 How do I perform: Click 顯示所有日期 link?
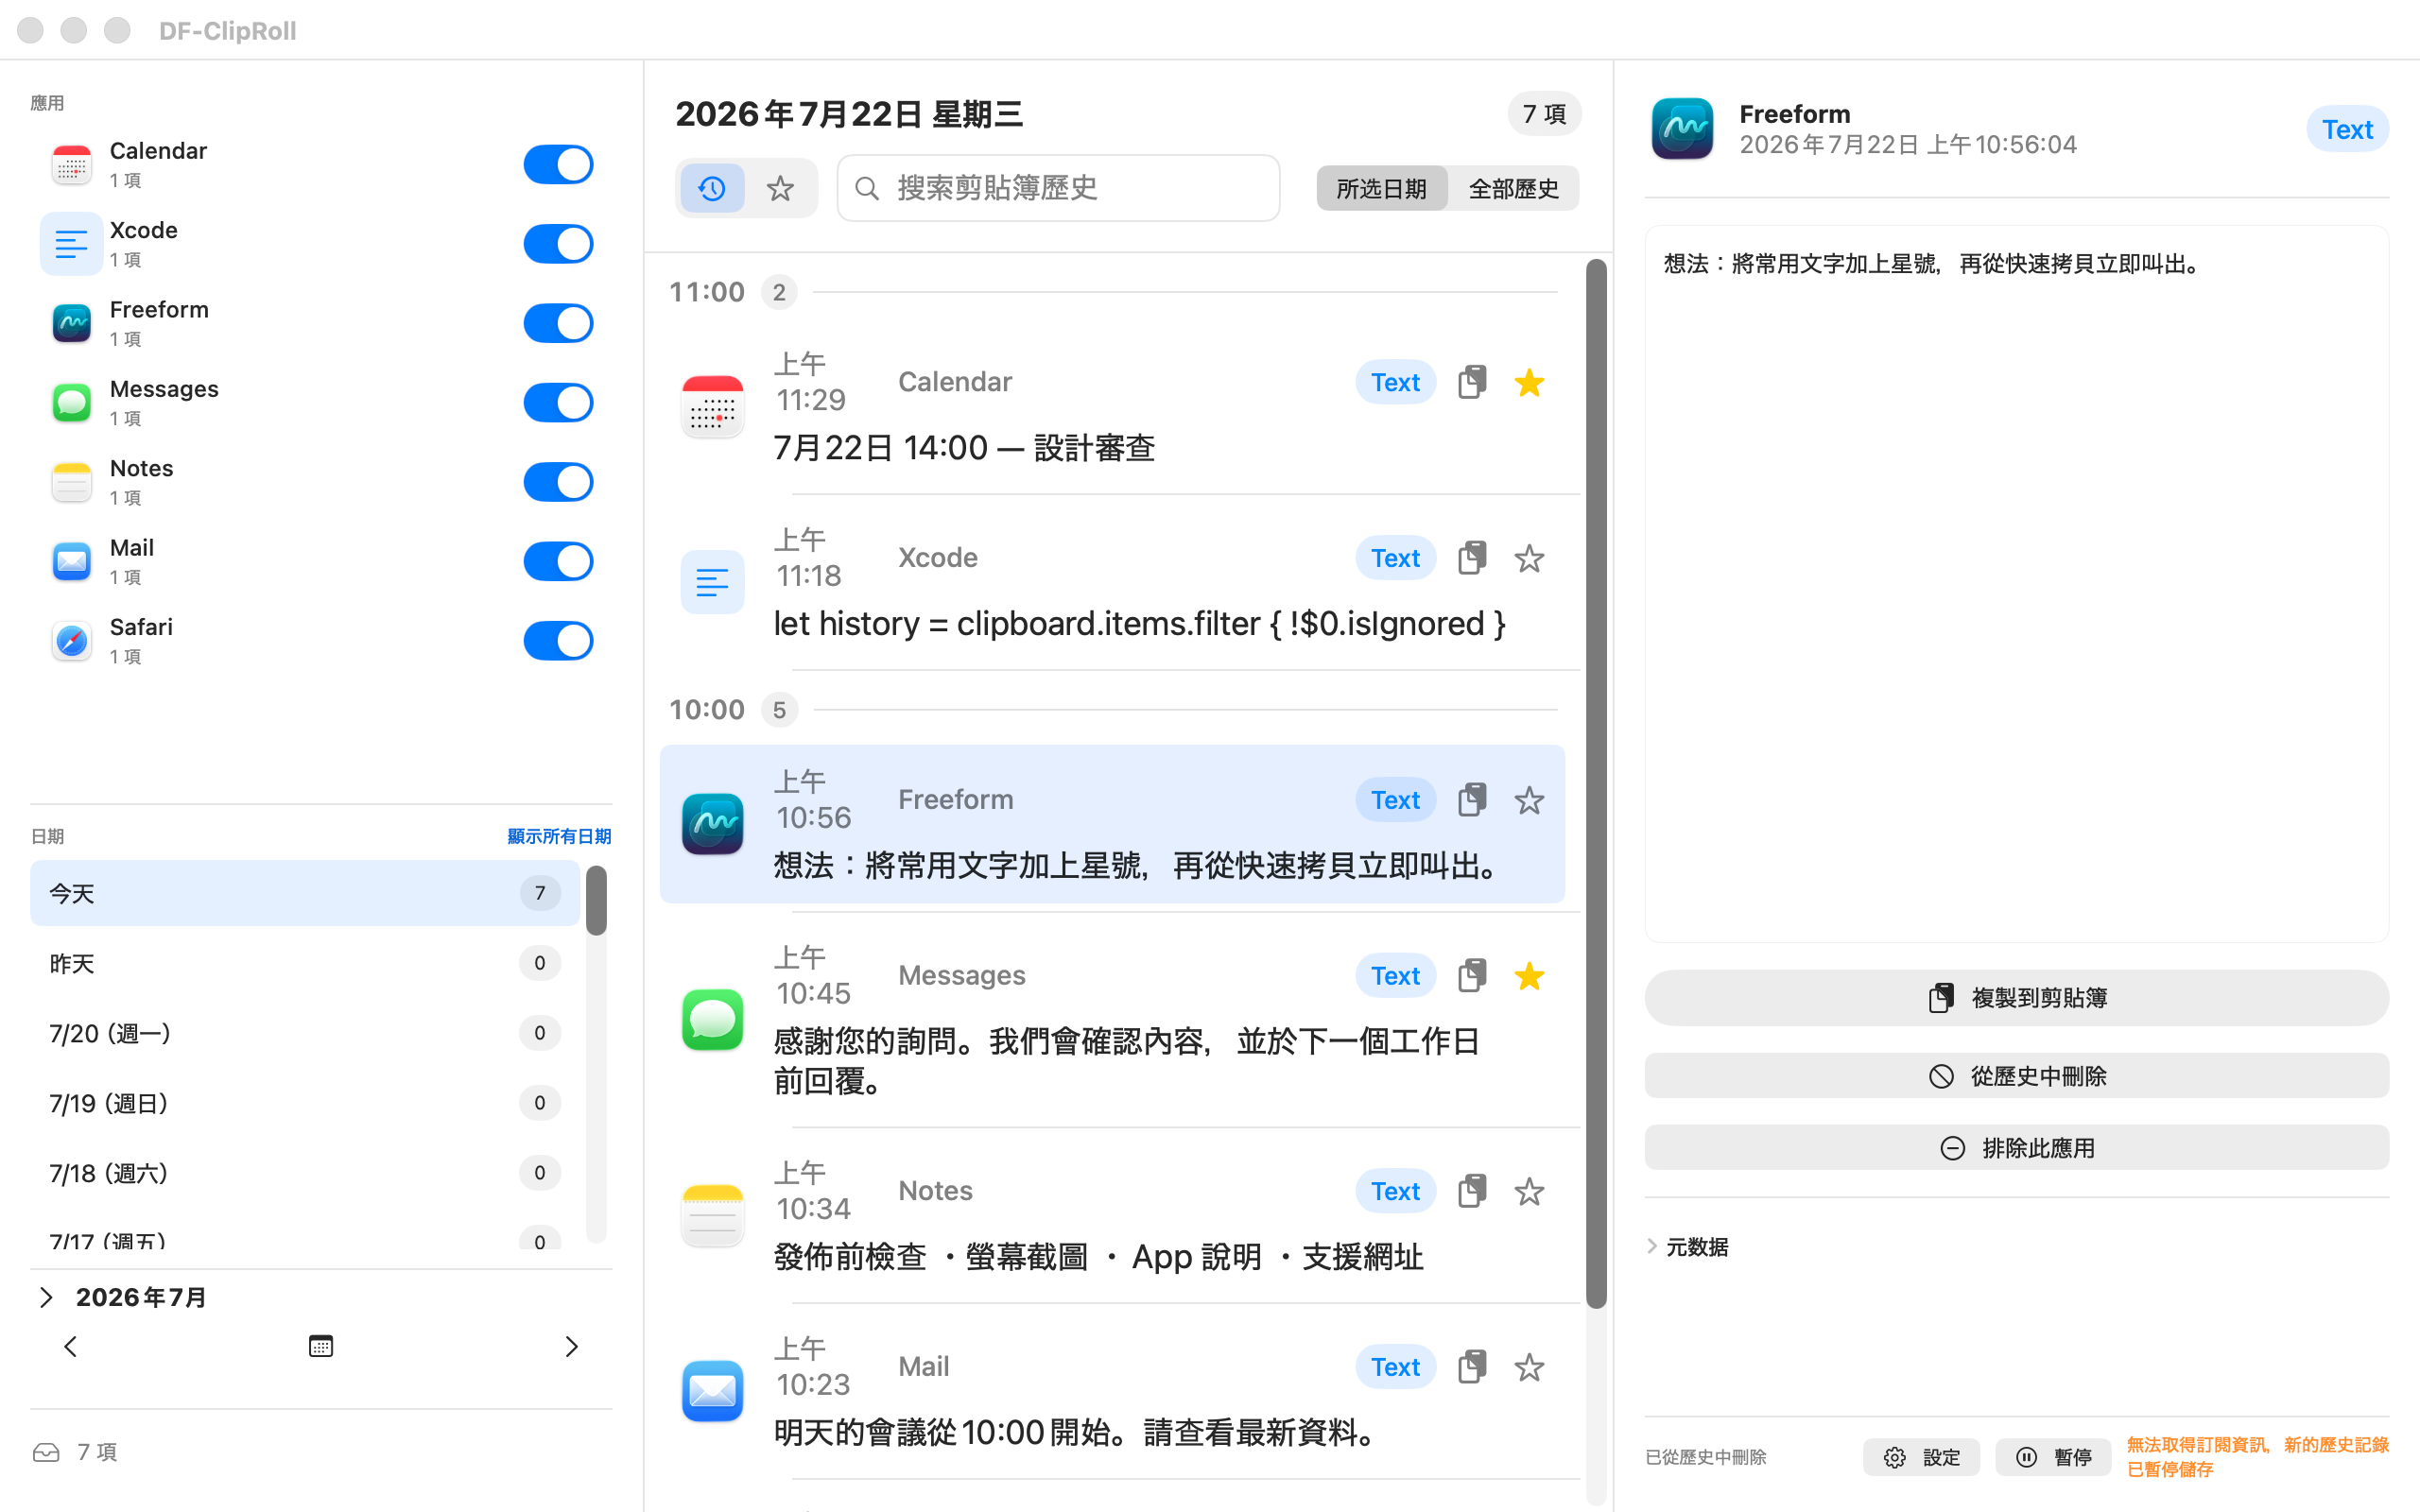pos(559,836)
